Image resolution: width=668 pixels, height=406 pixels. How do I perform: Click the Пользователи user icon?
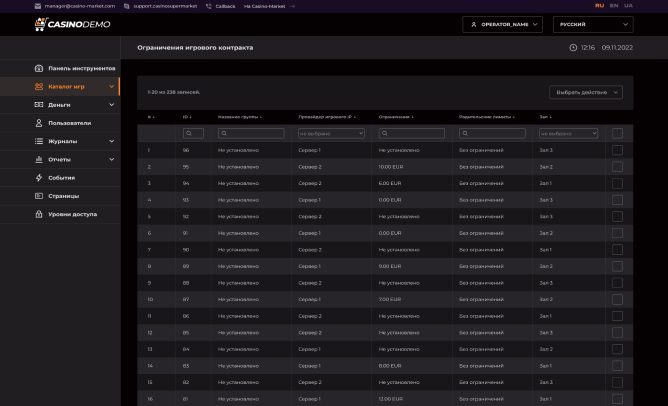(x=38, y=123)
